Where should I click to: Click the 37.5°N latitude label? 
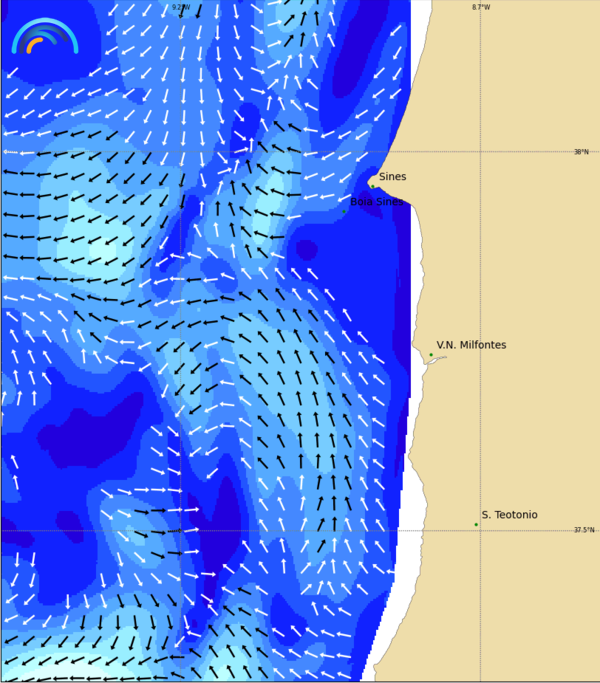pyautogui.click(x=583, y=530)
